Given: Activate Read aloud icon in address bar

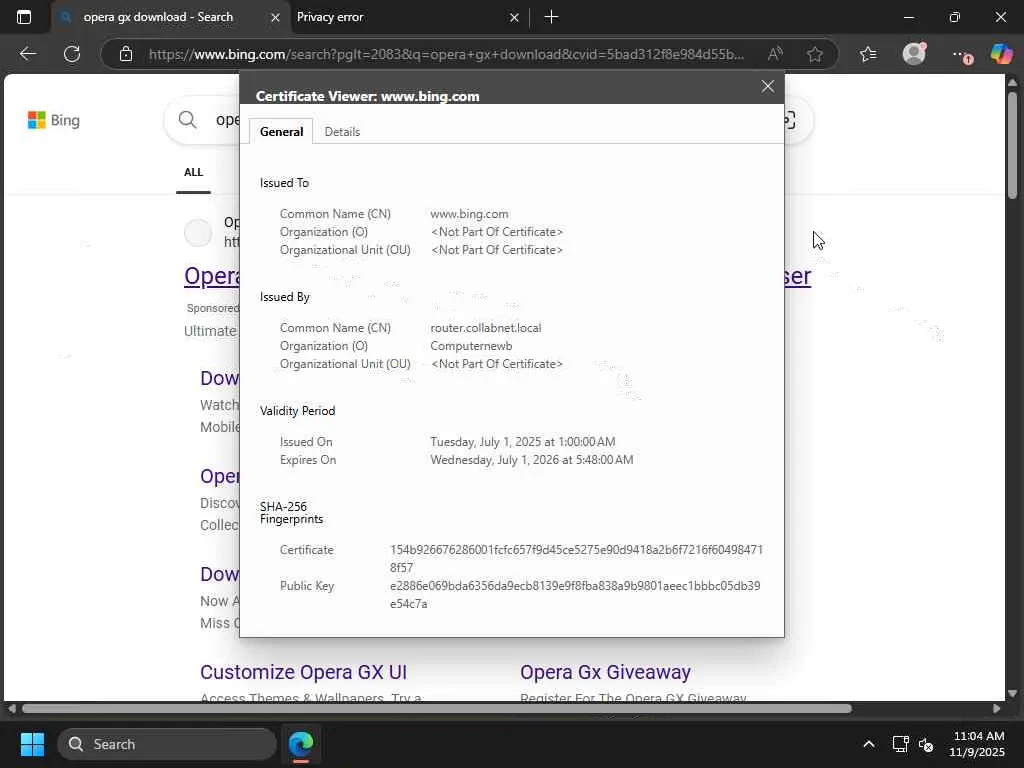Looking at the screenshot, I should tap(775, 54).
